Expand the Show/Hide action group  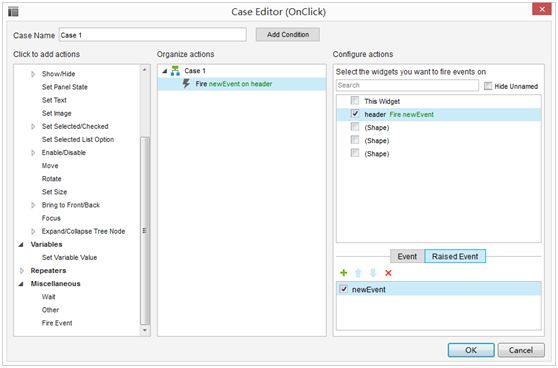point(33,74)
